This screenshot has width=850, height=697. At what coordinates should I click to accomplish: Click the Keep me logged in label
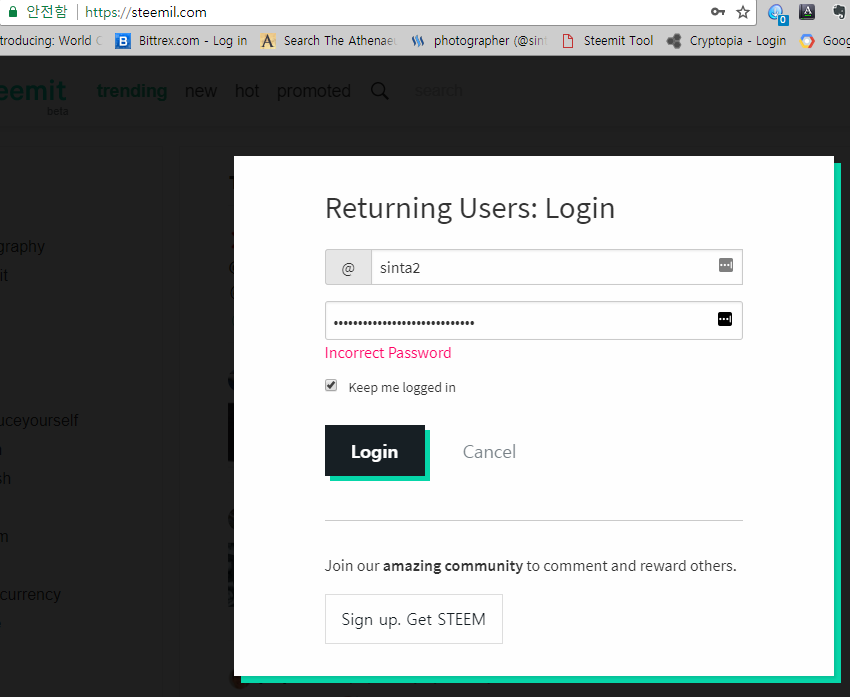pyautogui.click(x=402, y=388)
